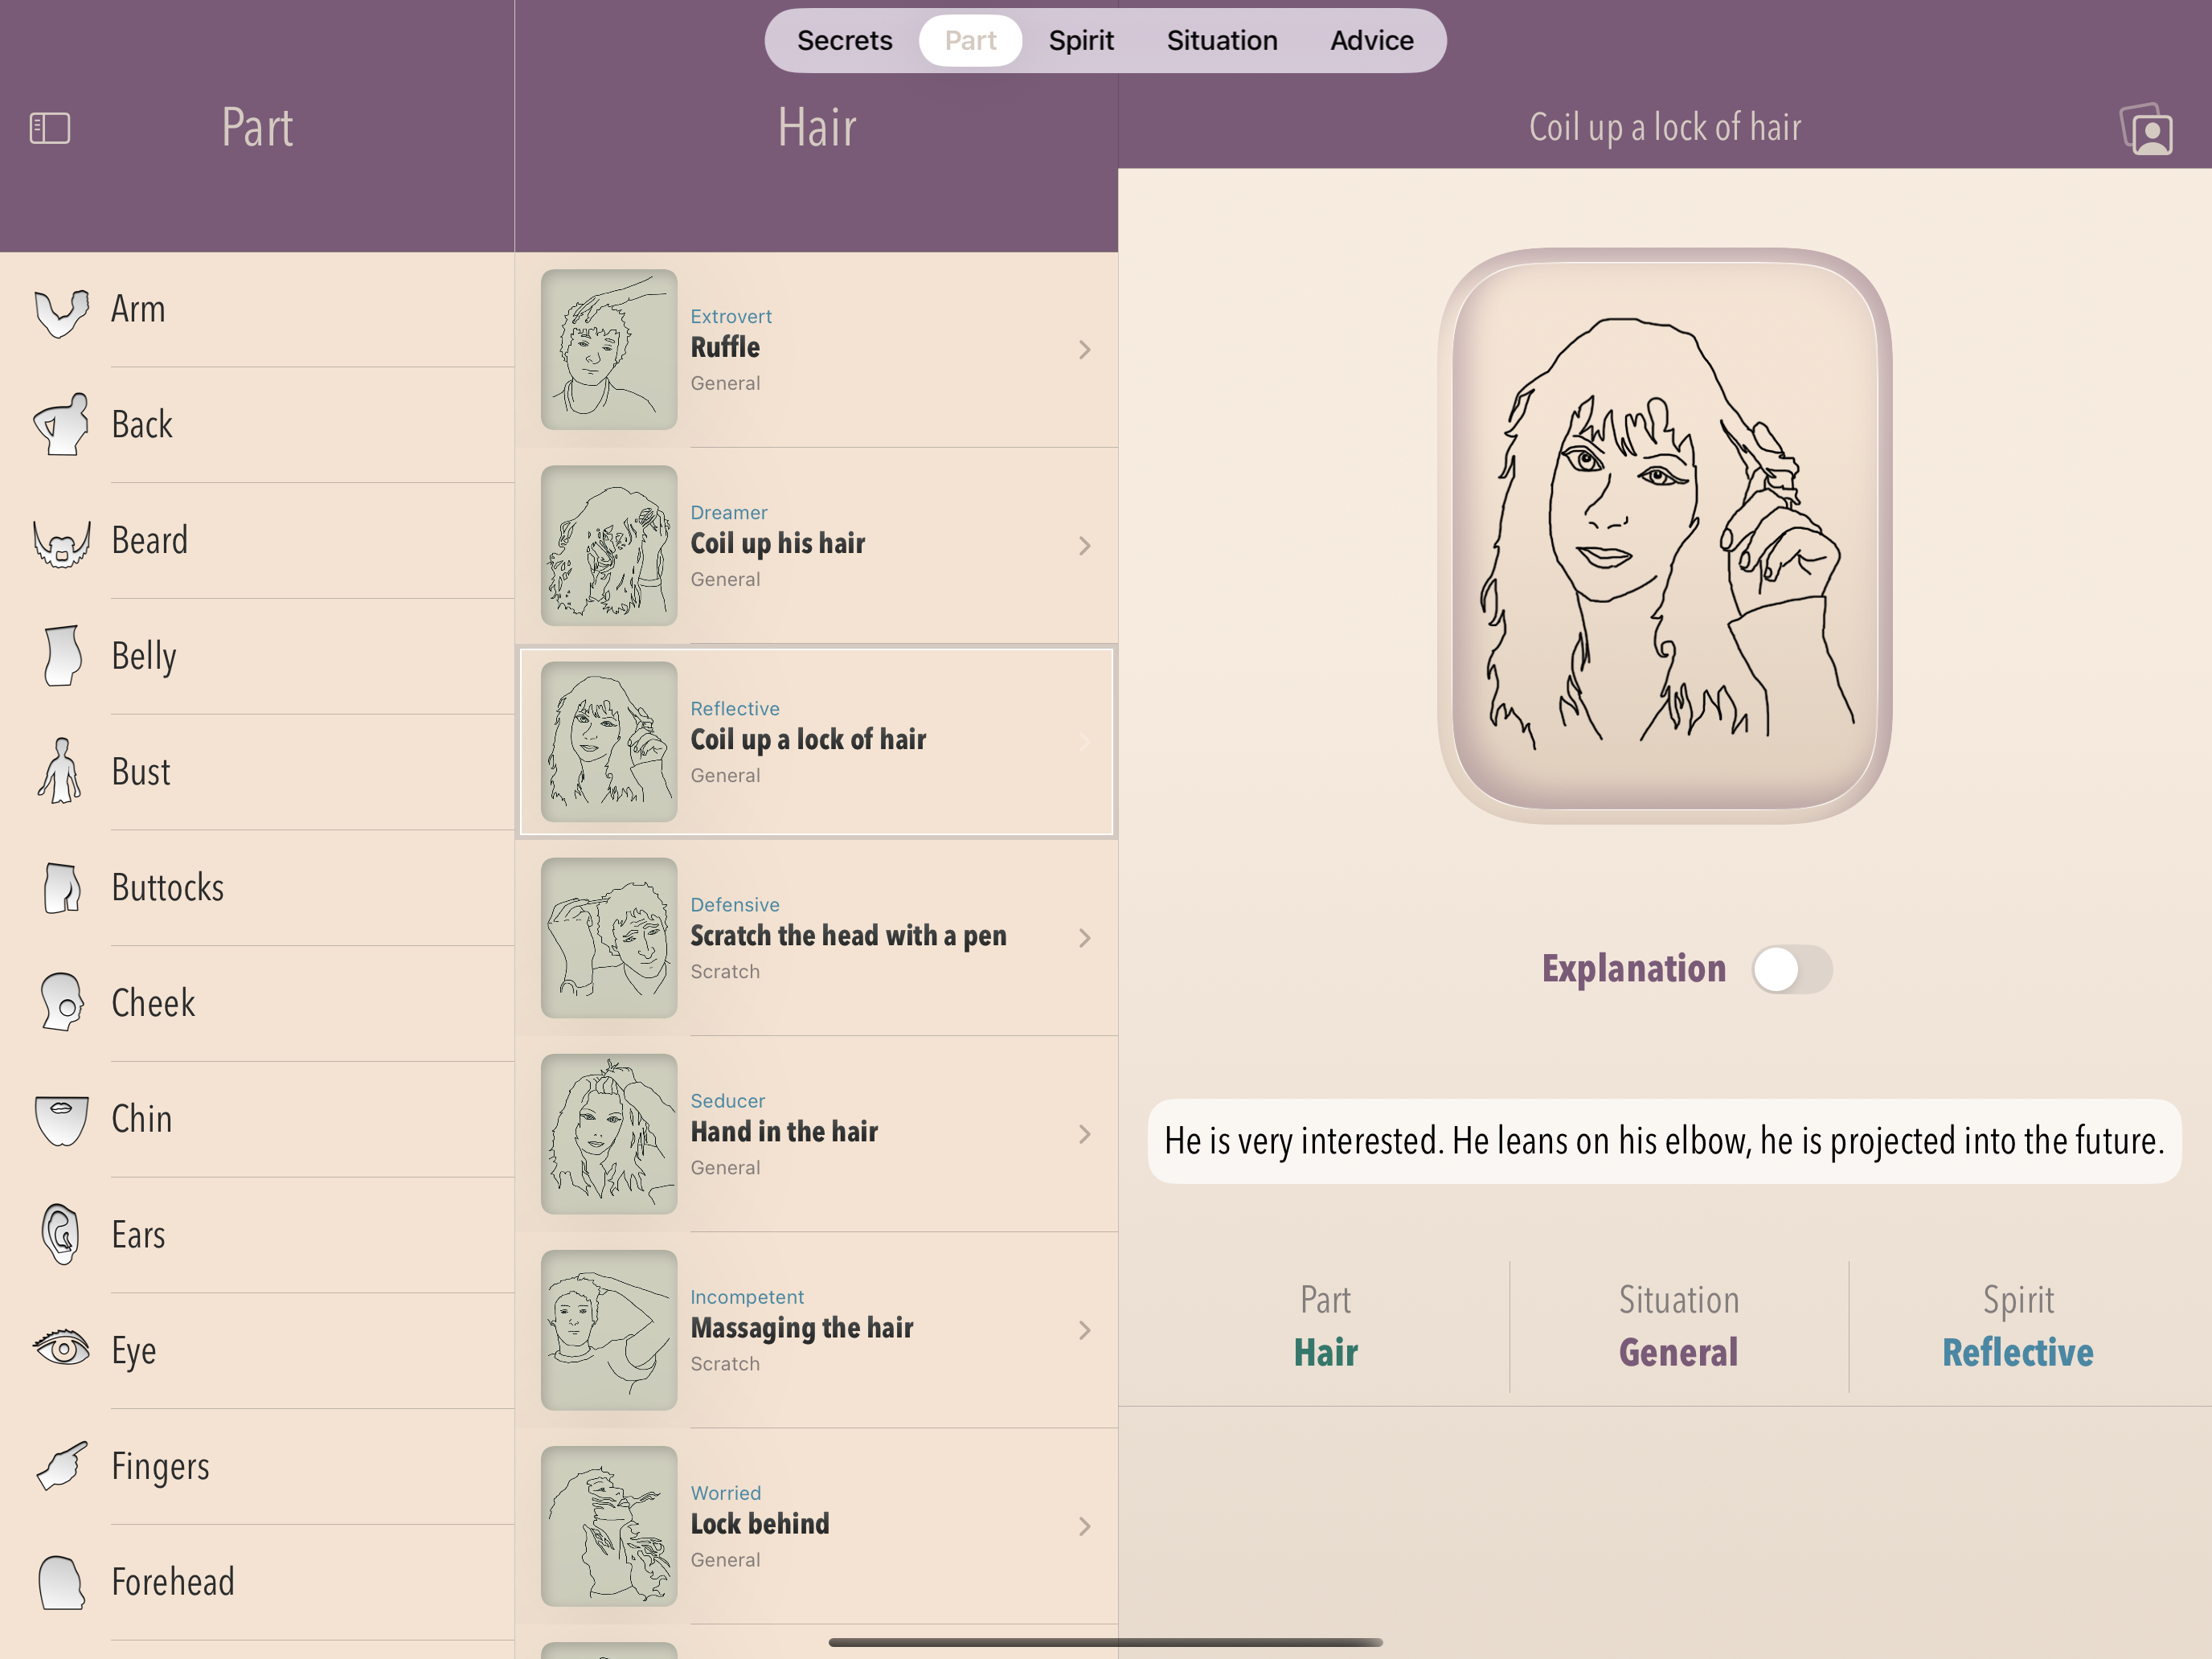The height and width of the screenshot is (1659, 2212).
Task: Select the Ears icon
Action: (x=60, y=1234)
